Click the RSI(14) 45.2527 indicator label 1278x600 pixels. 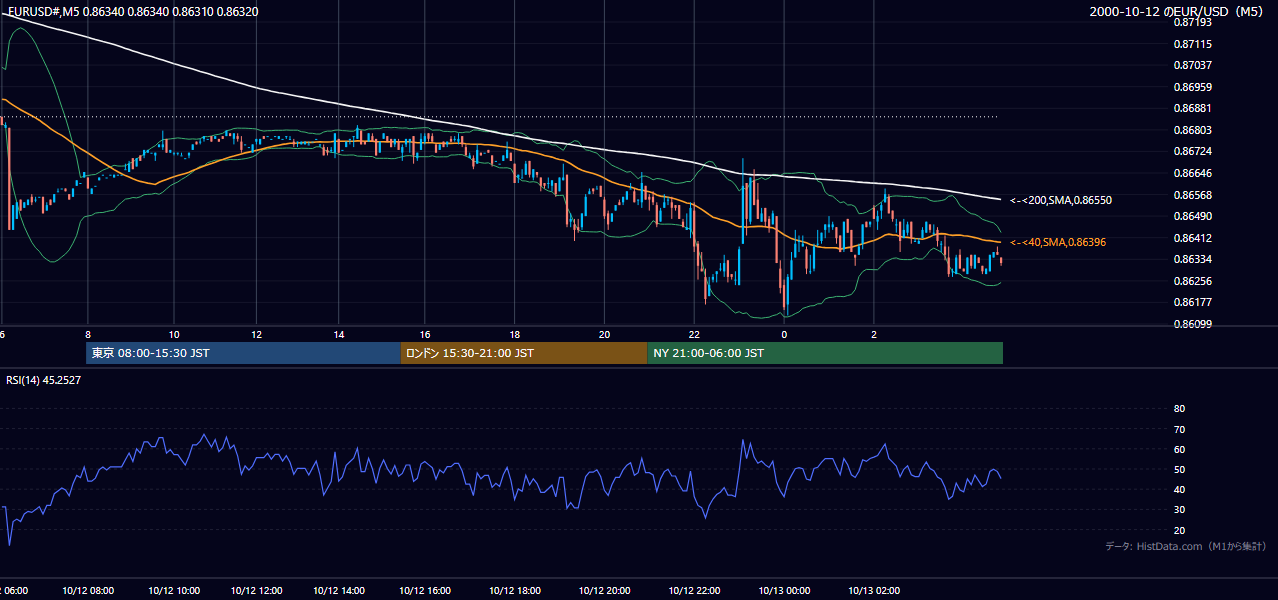[x=44, y=380]
